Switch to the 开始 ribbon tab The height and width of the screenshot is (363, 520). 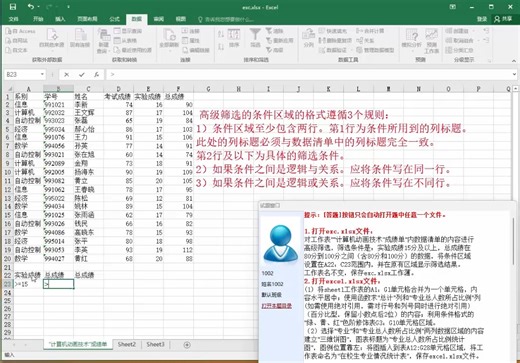38,19
